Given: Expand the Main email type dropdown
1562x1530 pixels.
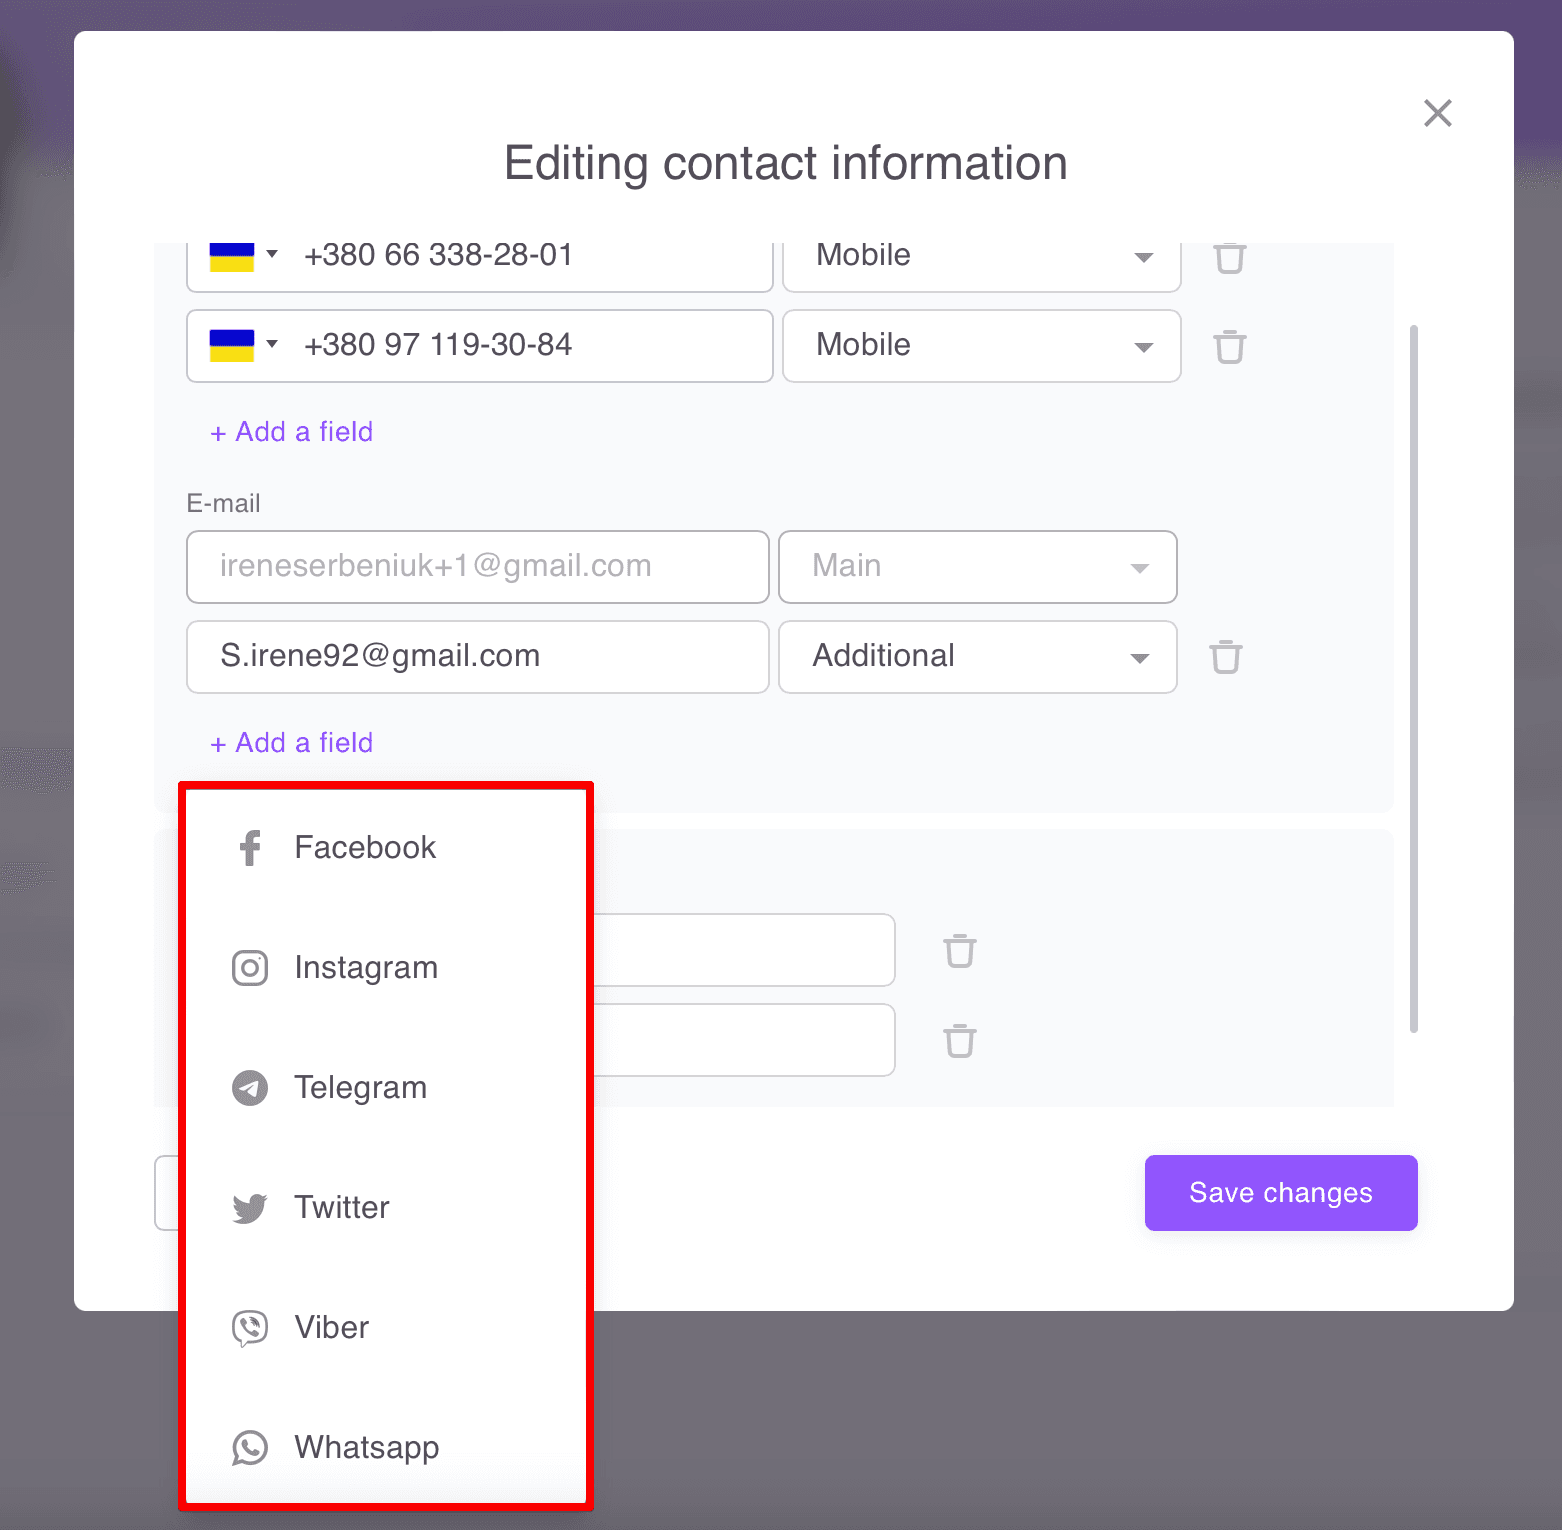Looking at the screenshot, I should [x=977, y=567].
